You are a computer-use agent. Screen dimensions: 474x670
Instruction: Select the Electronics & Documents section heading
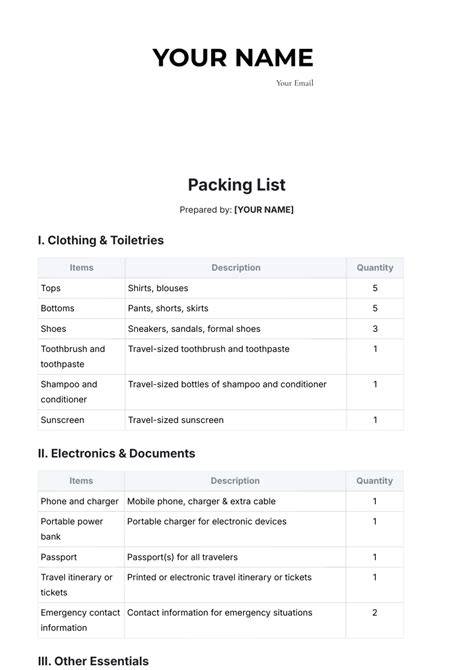click(x=116, y=453)
